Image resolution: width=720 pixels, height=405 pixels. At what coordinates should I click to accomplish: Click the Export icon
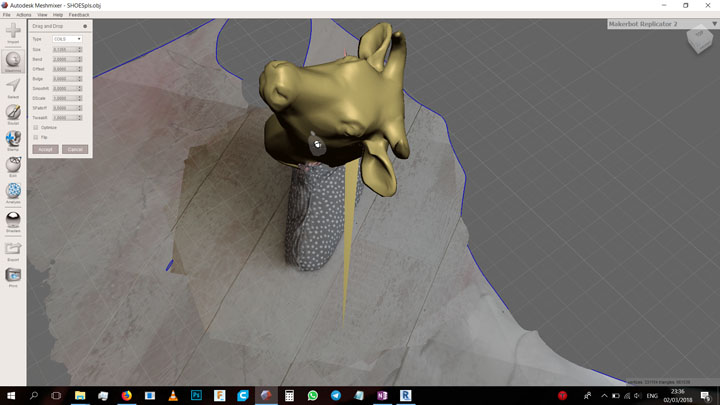point(13,249)
